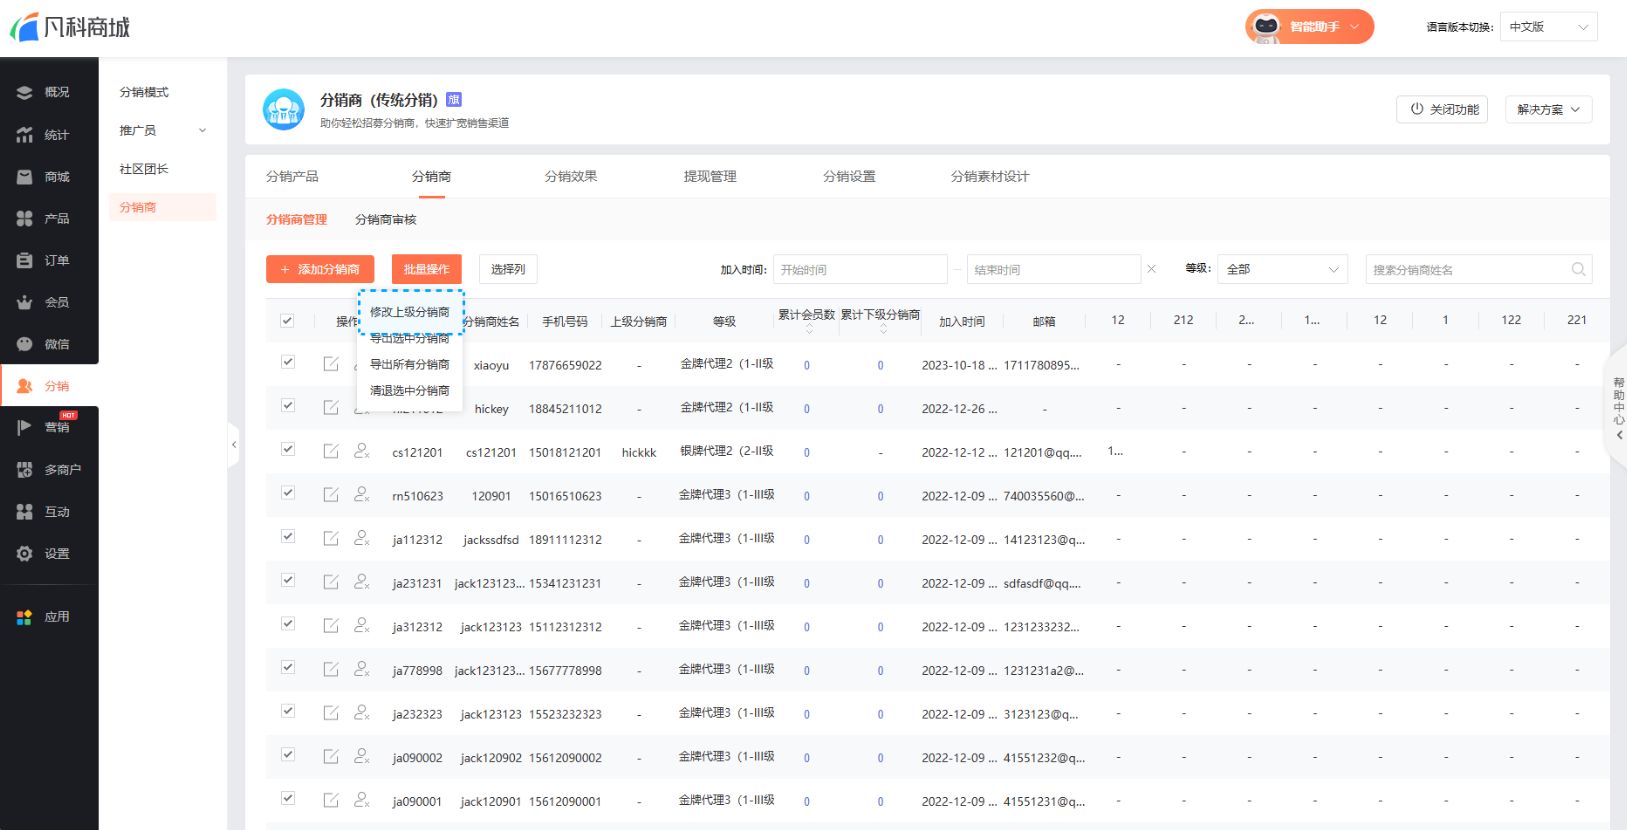This screenshot has width=1627, height=830.
Task: Click the 添加分销商 button
Action: click(x=320, y=269)
